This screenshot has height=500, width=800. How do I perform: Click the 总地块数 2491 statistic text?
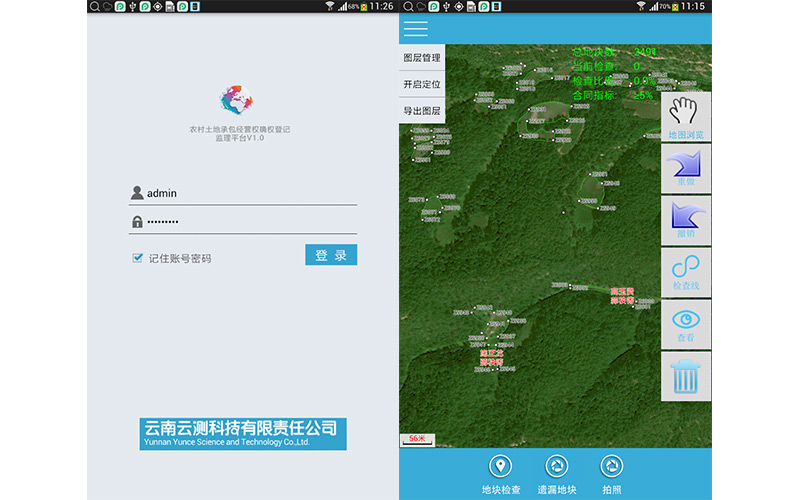614,52
